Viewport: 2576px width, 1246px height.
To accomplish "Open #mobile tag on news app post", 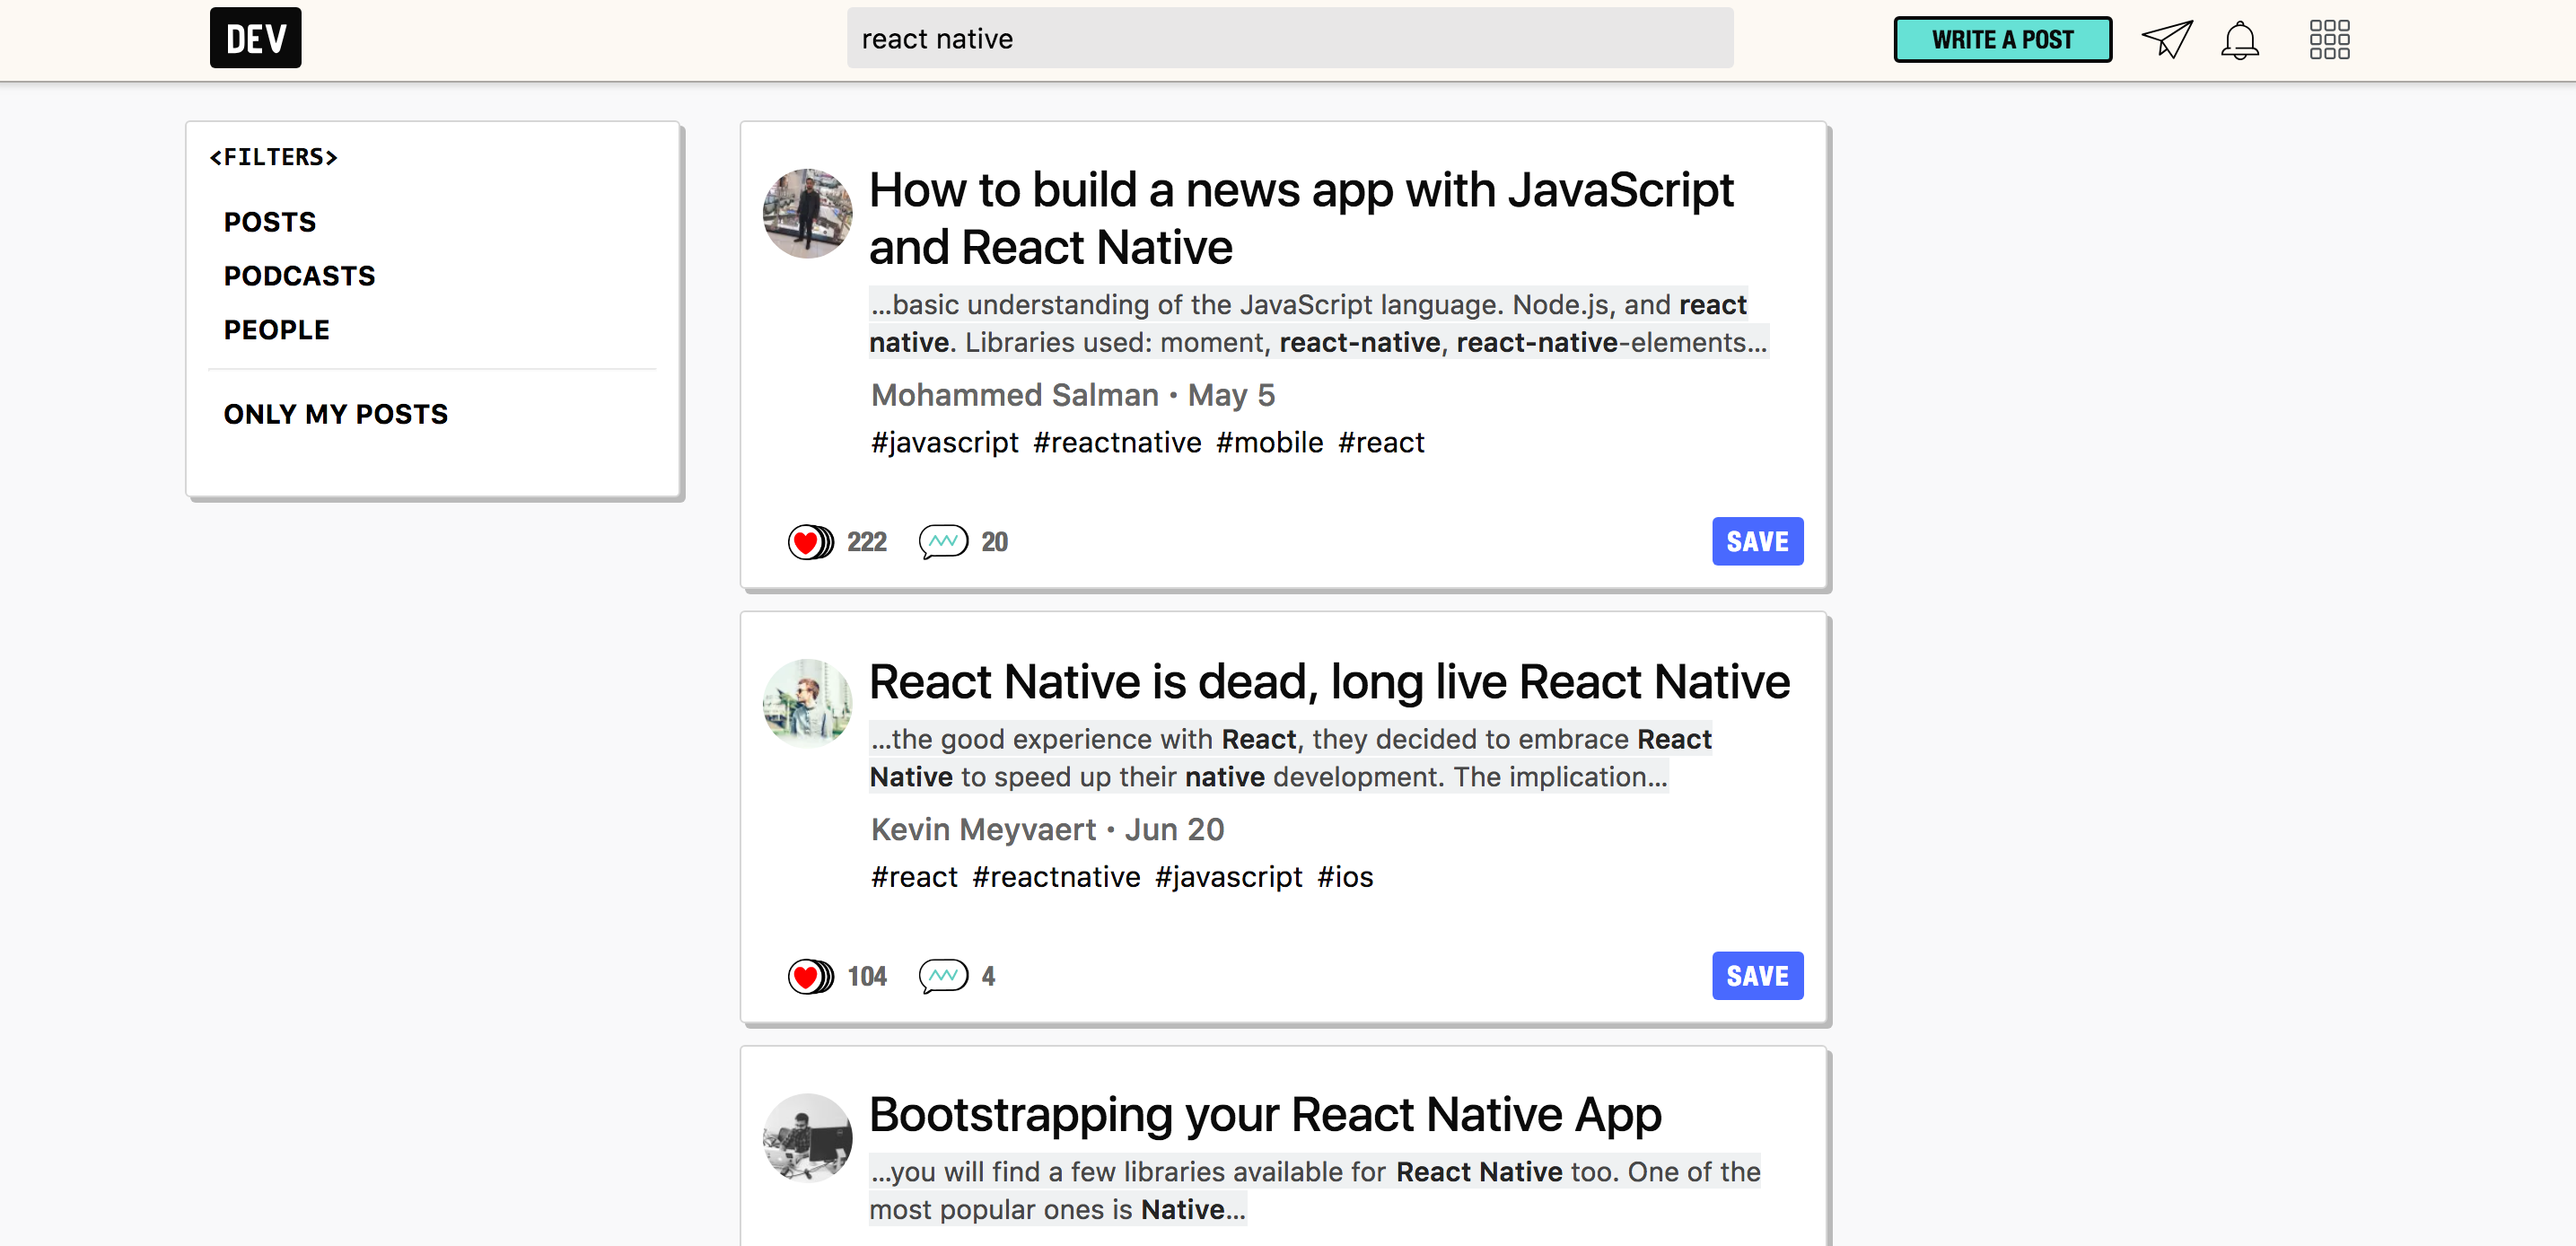I will pos(1269,442).
